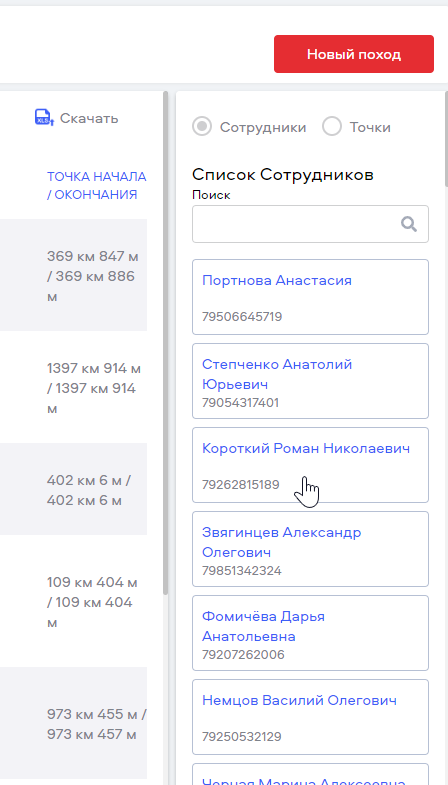
Task: Click the table's vertical scrollbar
Action: coord(166,343)
